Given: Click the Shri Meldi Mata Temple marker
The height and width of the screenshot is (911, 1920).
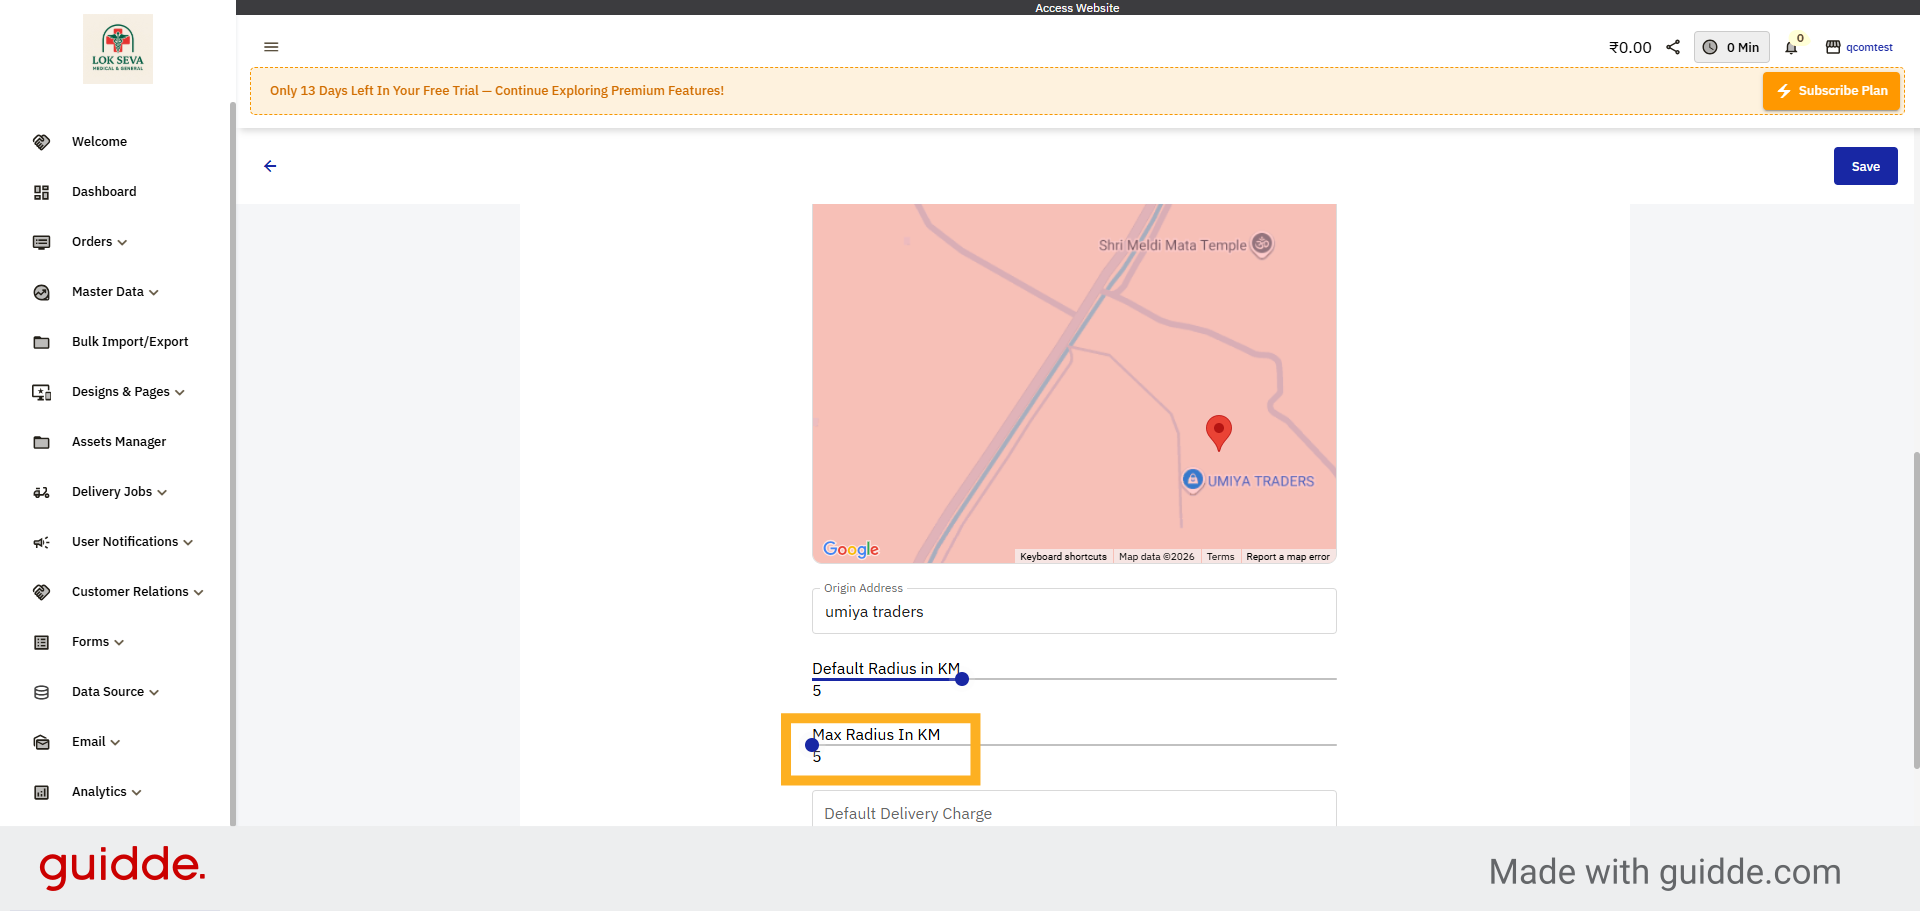Looking at the screenshot, I should point(1262,244).
